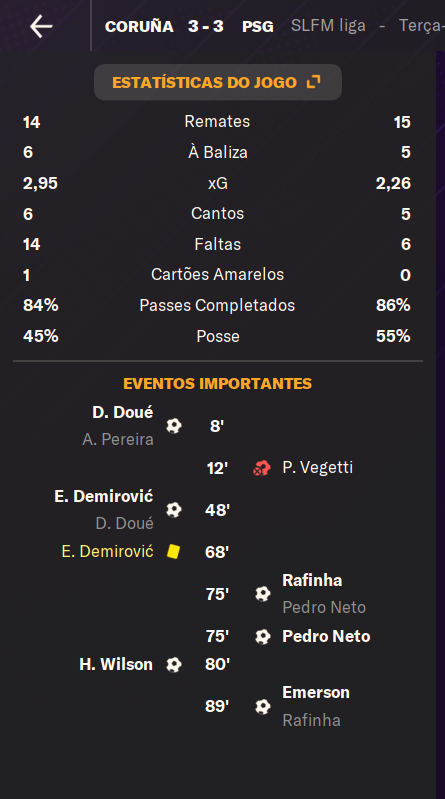
Task: Click the goal ball icon at 48'
Action: coord(174,510)
